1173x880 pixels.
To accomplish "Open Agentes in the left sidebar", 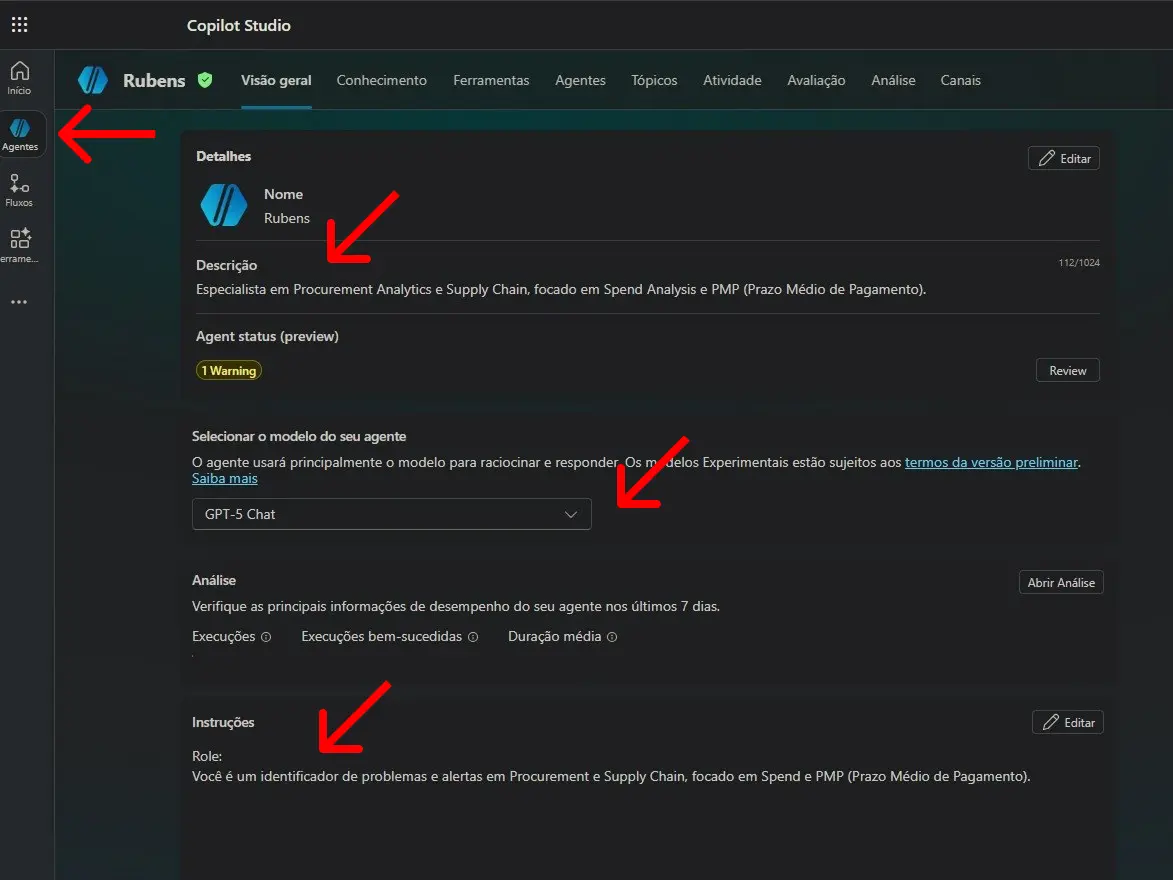I will tap(20, 135).
